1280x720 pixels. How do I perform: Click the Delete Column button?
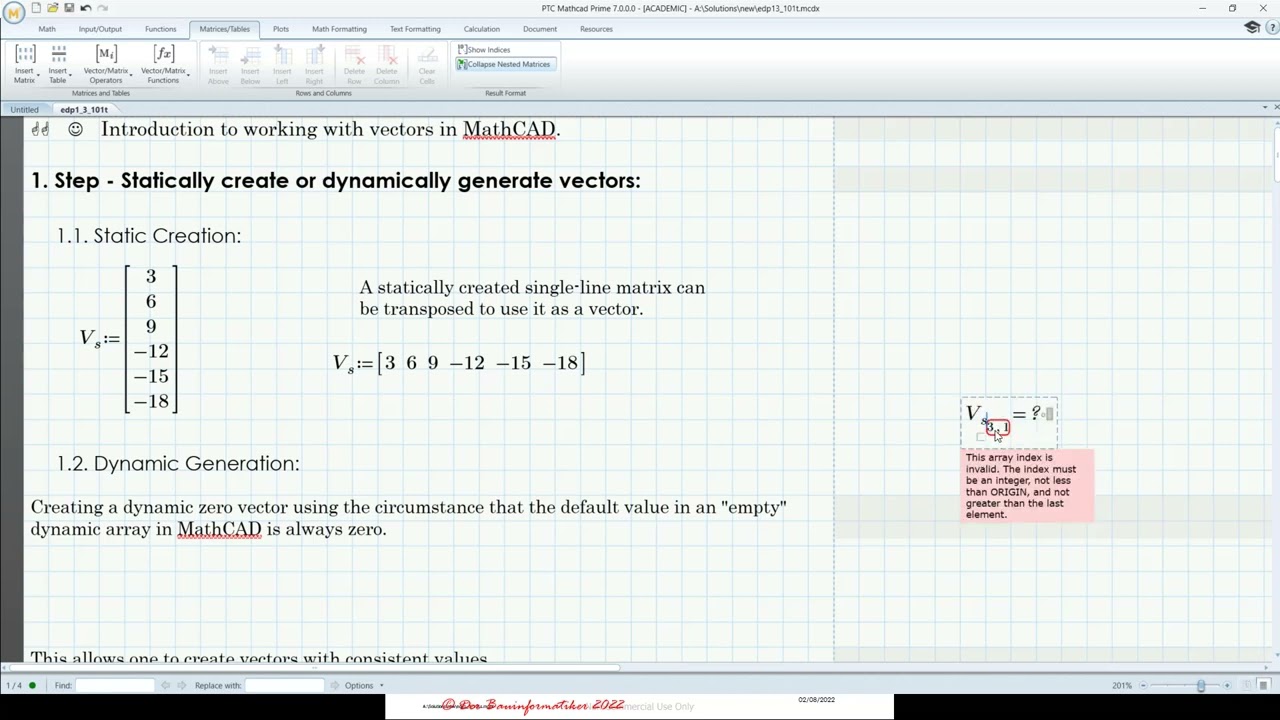pos(387,66)
